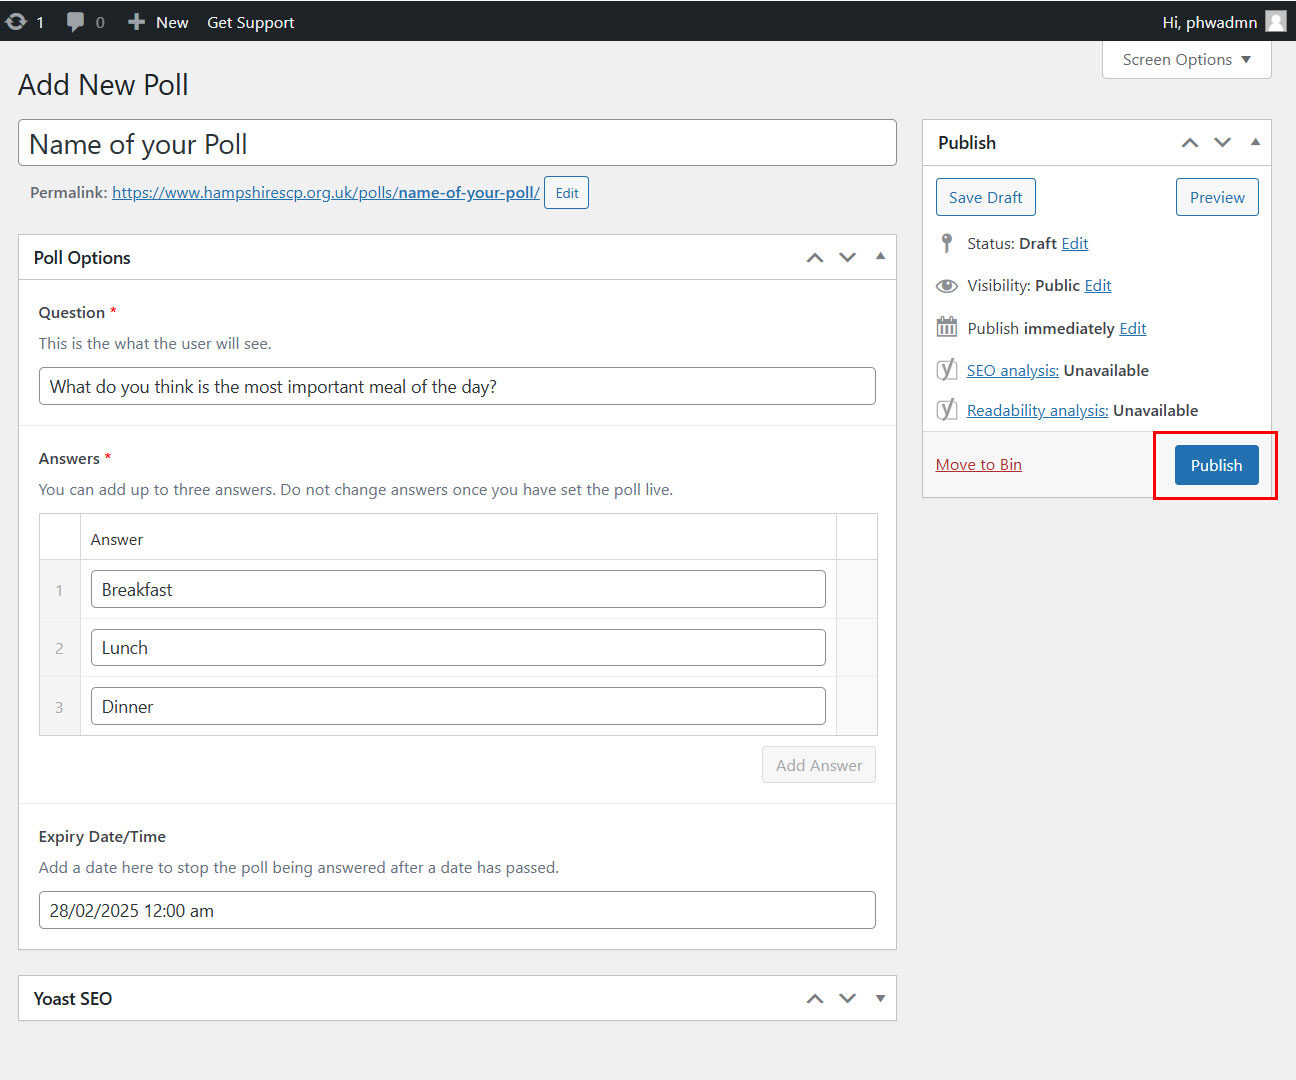The image size is (1296, 1080).
Task: Open the Screen Options dropdown
Action: click(x=1186, y=60)
